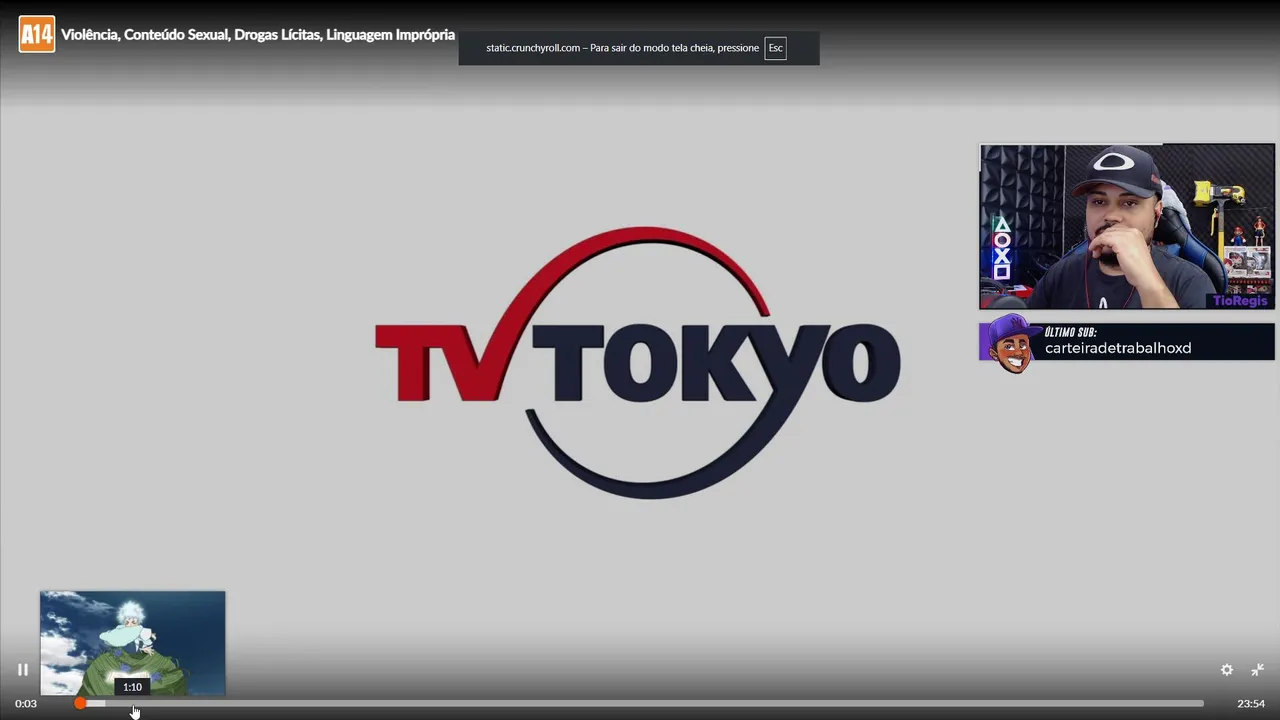
Task: Click the Esc key hint in the fullscreen notice
Action: [775, 48]
